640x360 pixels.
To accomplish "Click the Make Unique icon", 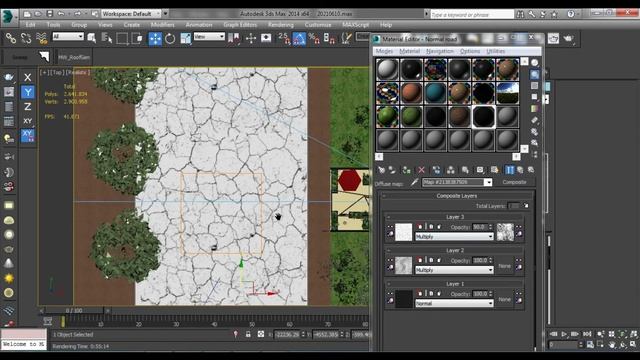I will click(x=451, y=169).
